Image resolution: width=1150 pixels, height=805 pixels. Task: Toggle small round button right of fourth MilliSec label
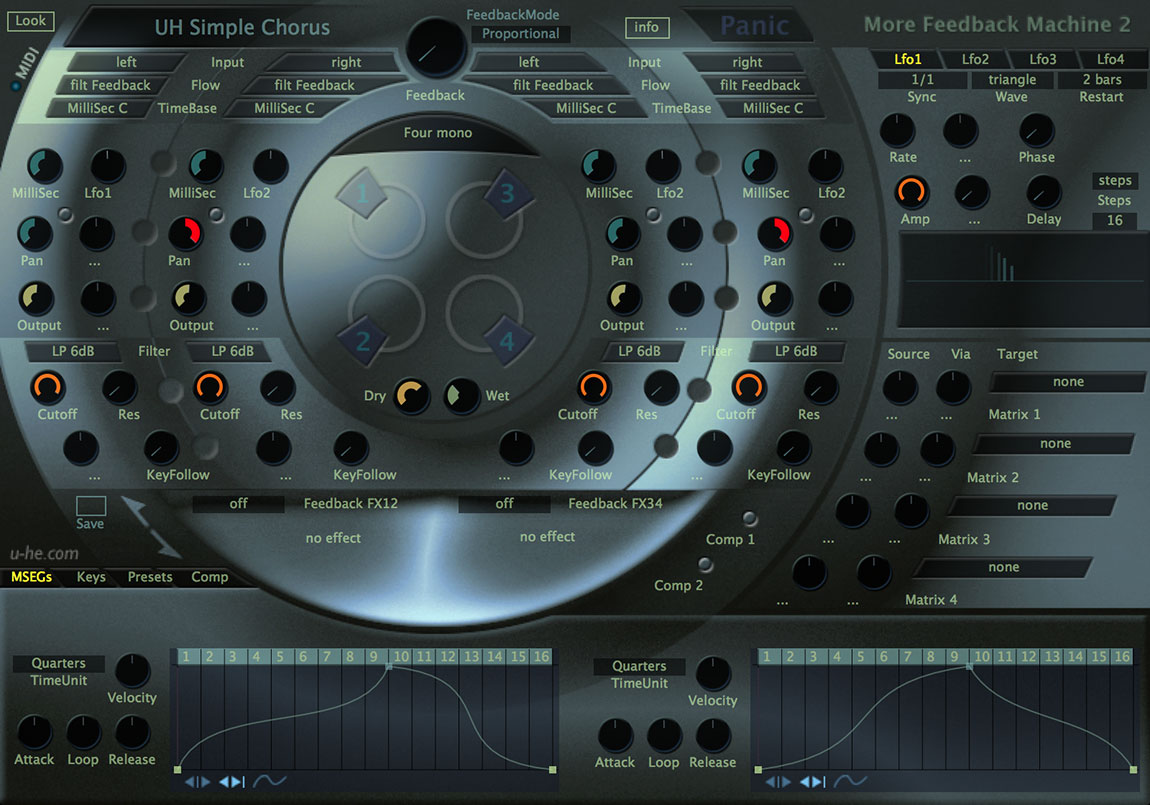pyautogui.click(x=806, y=215)
